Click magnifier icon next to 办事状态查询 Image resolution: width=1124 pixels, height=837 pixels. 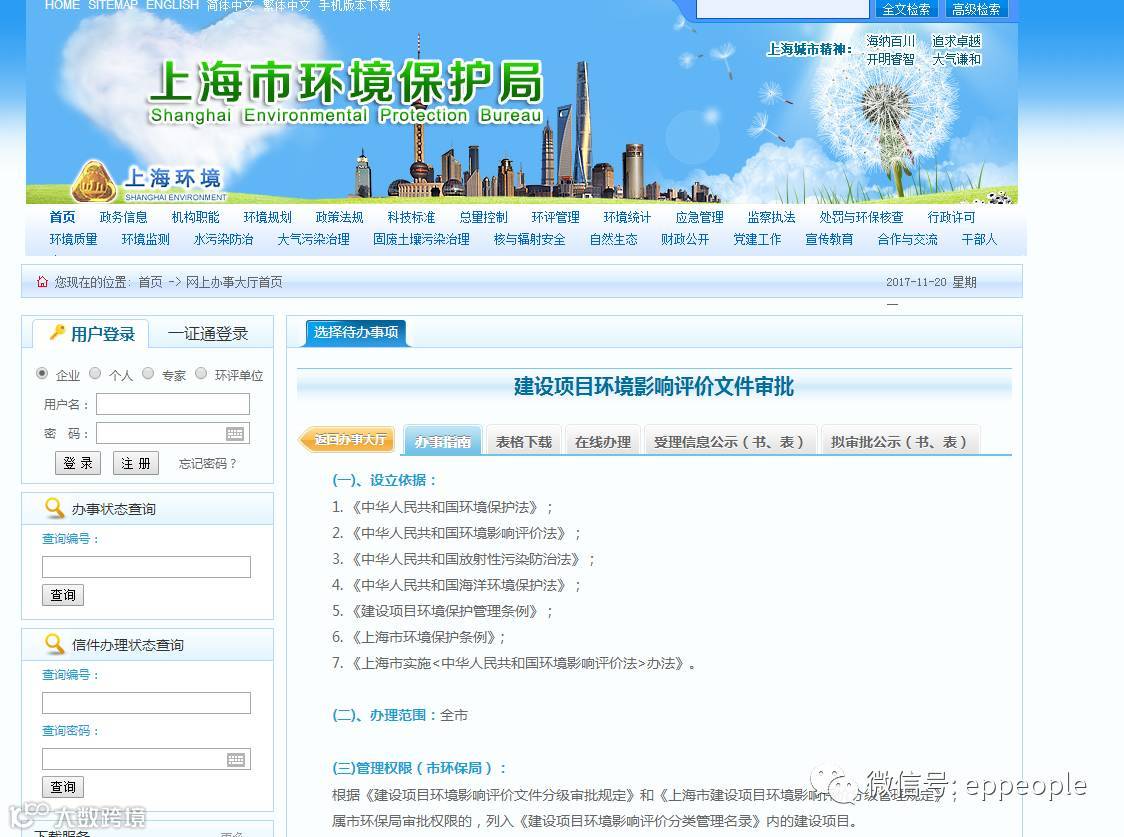(54, 507)
